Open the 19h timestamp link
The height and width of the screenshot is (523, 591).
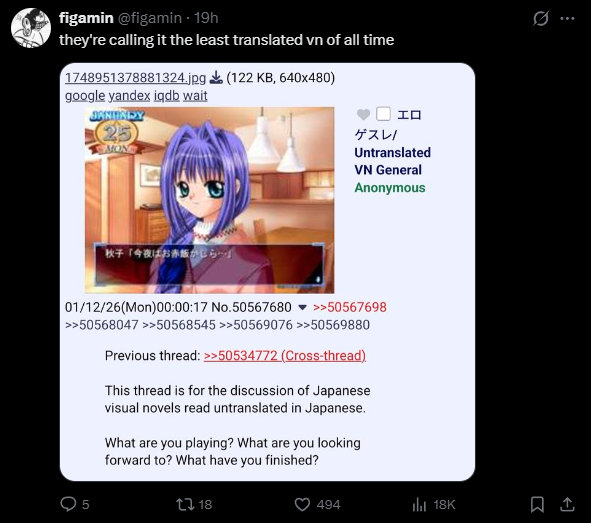coord(206,18)
